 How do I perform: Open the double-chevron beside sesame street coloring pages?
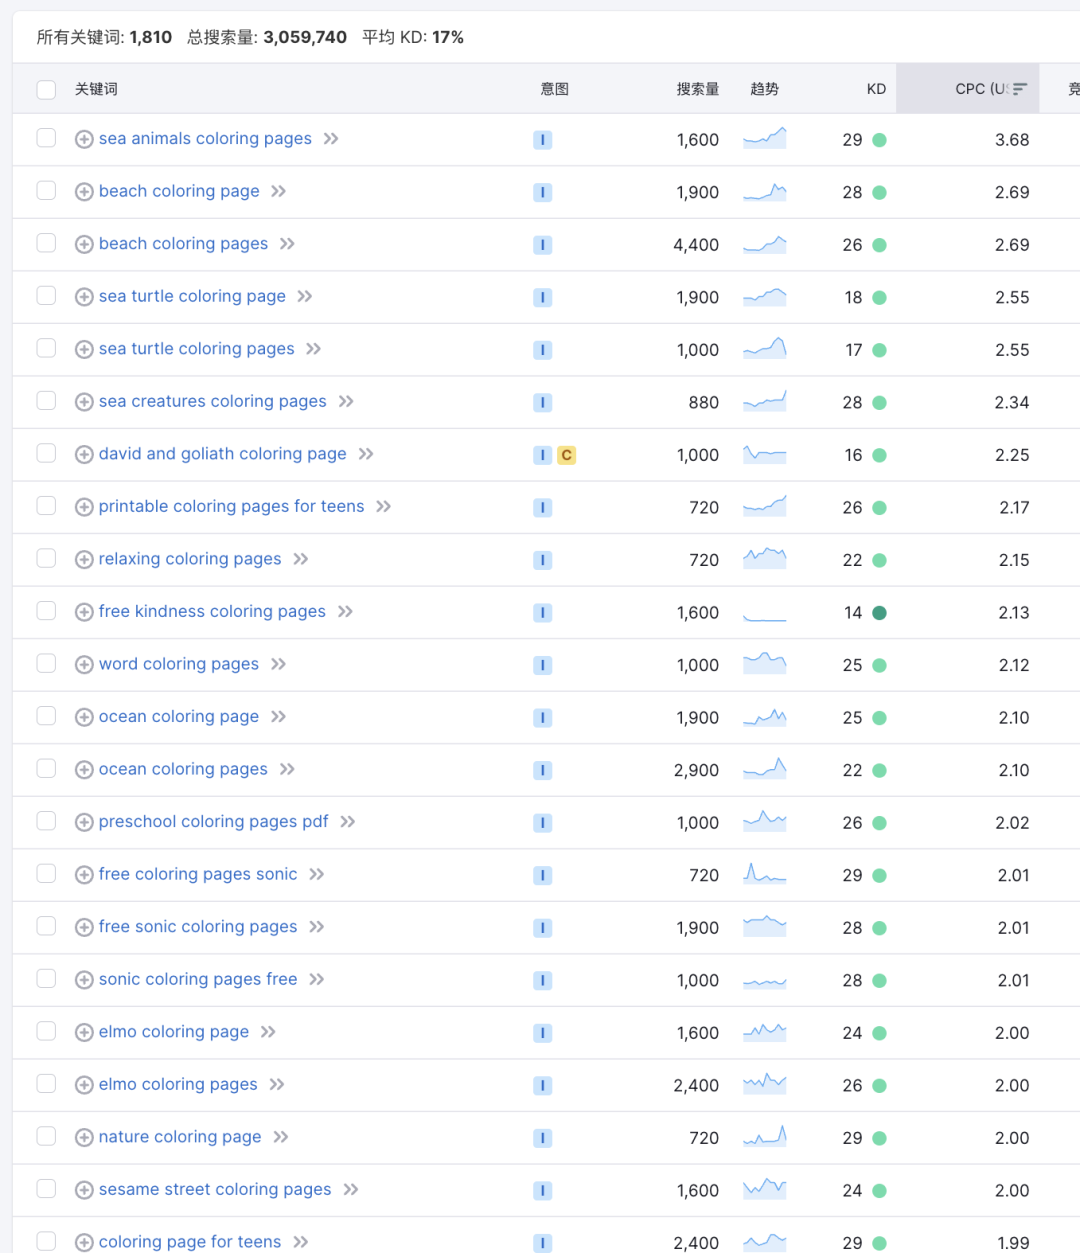[x=351, y=1190]
